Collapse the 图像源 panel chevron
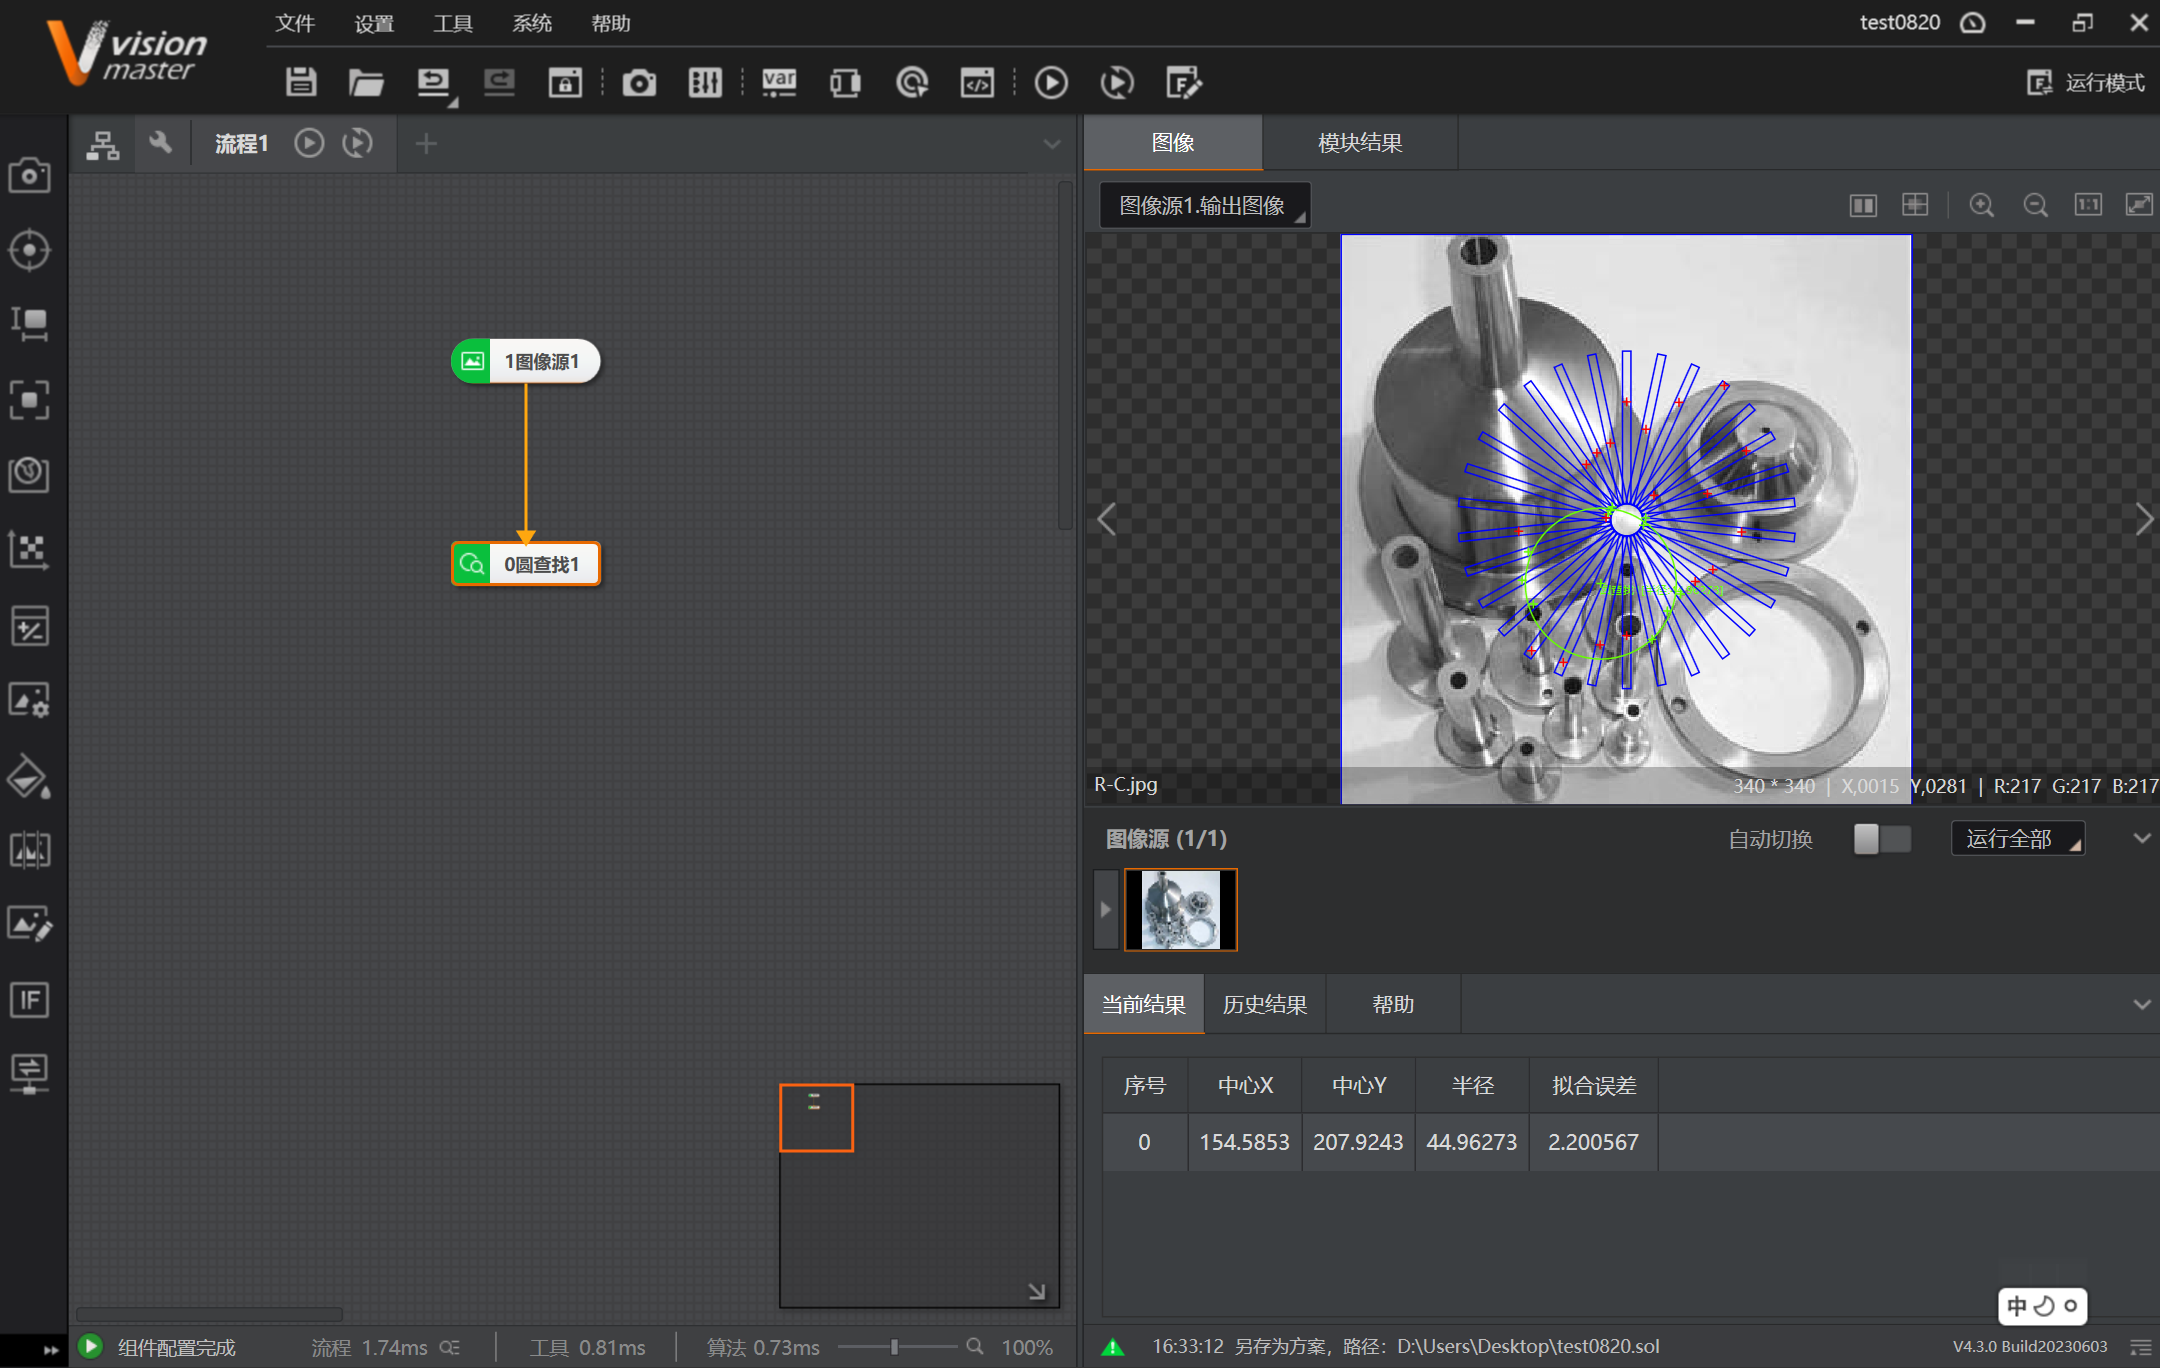2160x1368 pixels. pyautogui.click(x=2141, y=838)
